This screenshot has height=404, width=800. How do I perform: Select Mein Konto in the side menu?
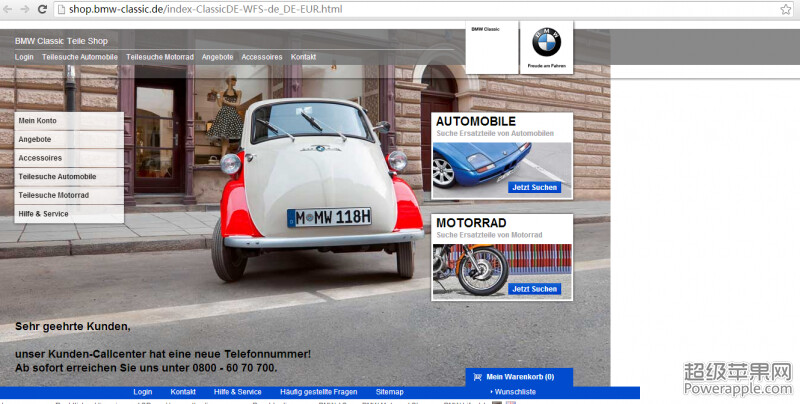tap(69, 121)
